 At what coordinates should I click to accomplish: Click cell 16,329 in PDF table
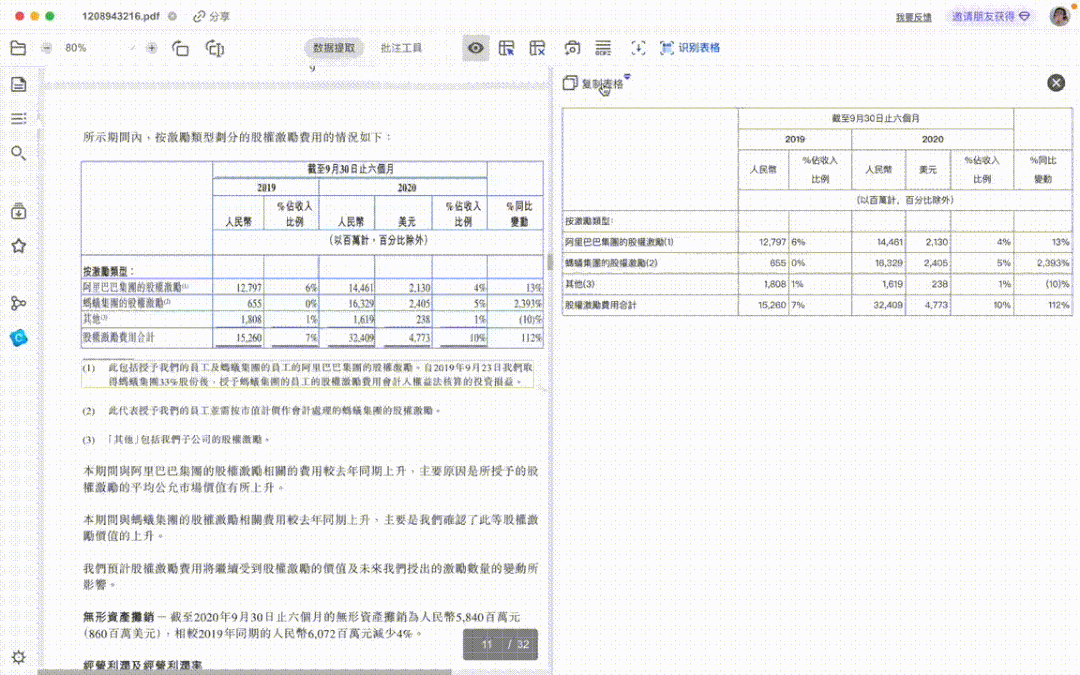347,303
